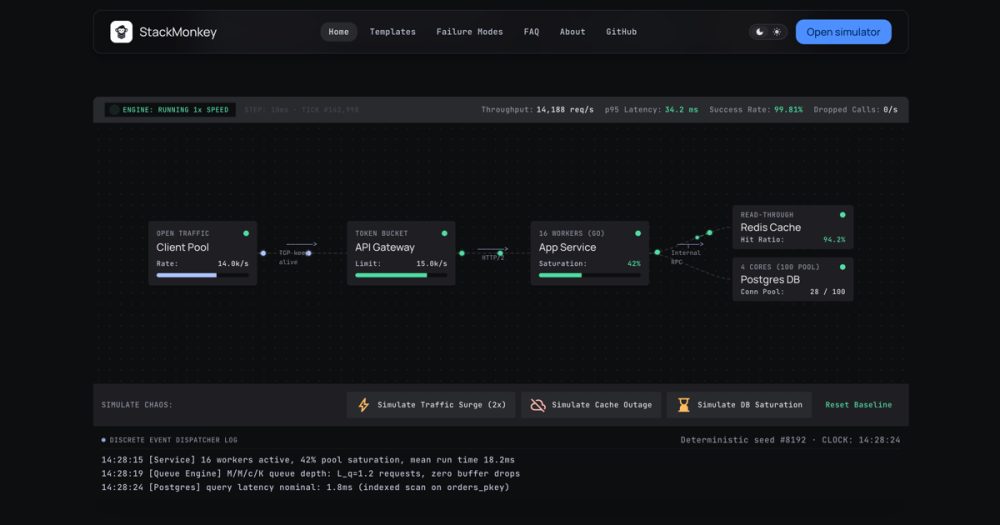Click the HTTP/2 connection label
Viewport: 1000px width, 525px height.
(x=492, y=258)
